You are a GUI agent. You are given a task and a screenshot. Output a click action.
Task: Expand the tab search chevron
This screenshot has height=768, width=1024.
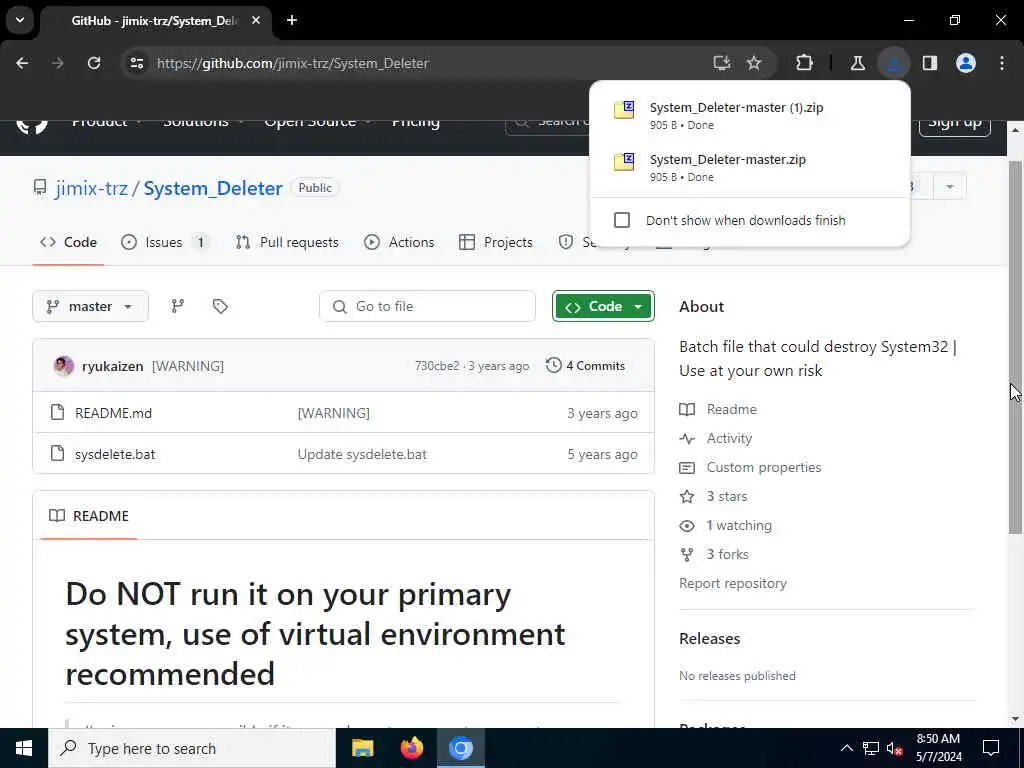tap(20, 20)
